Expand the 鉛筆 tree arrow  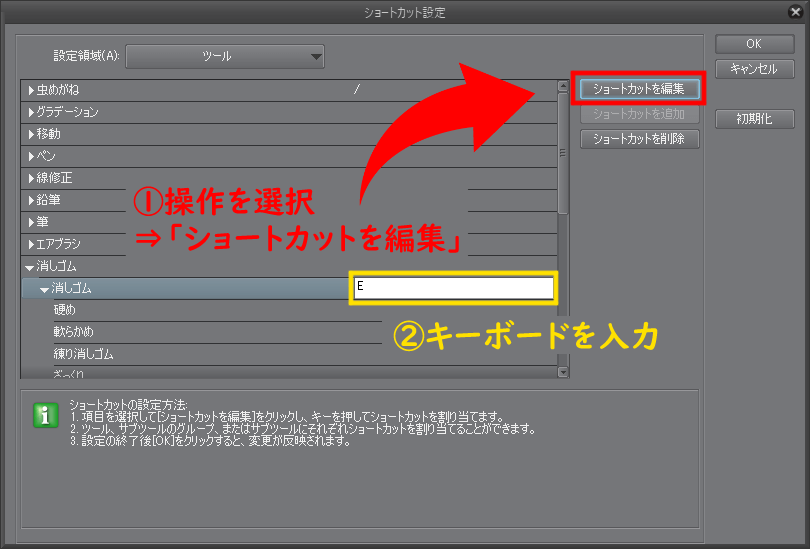(x=31, y=200)
